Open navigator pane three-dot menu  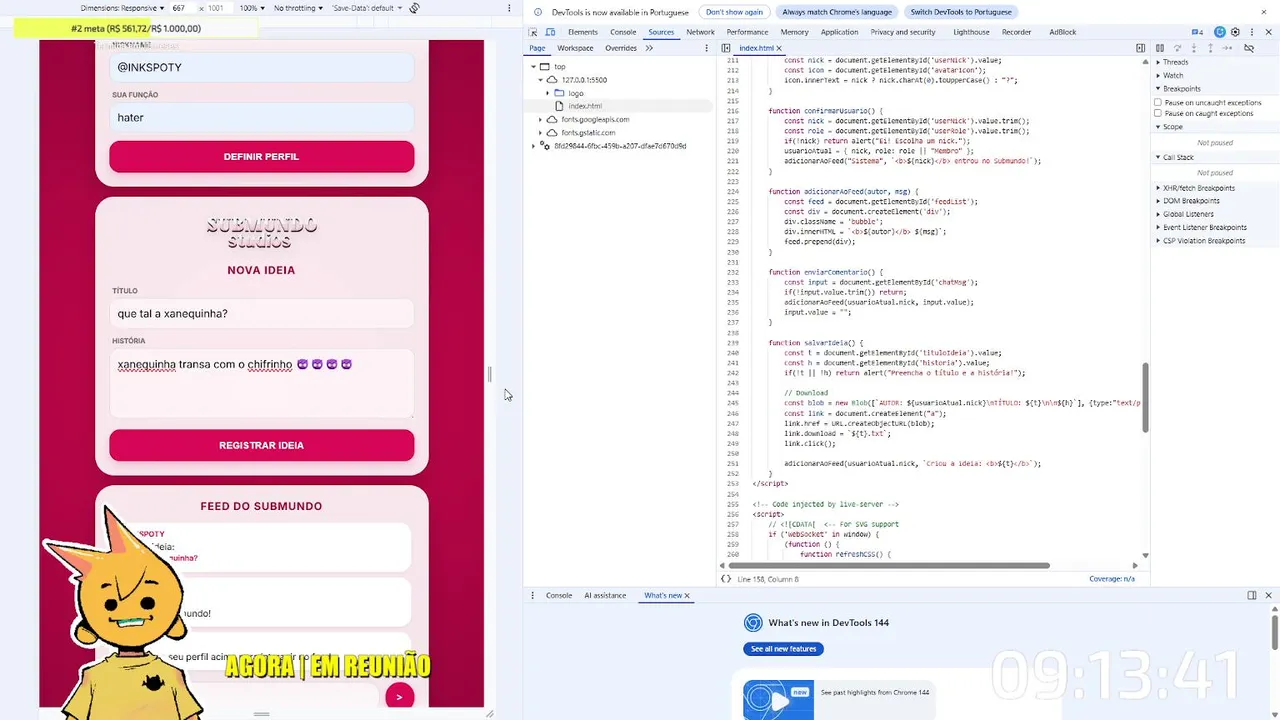pyautogui.click(x=708, y=48)
